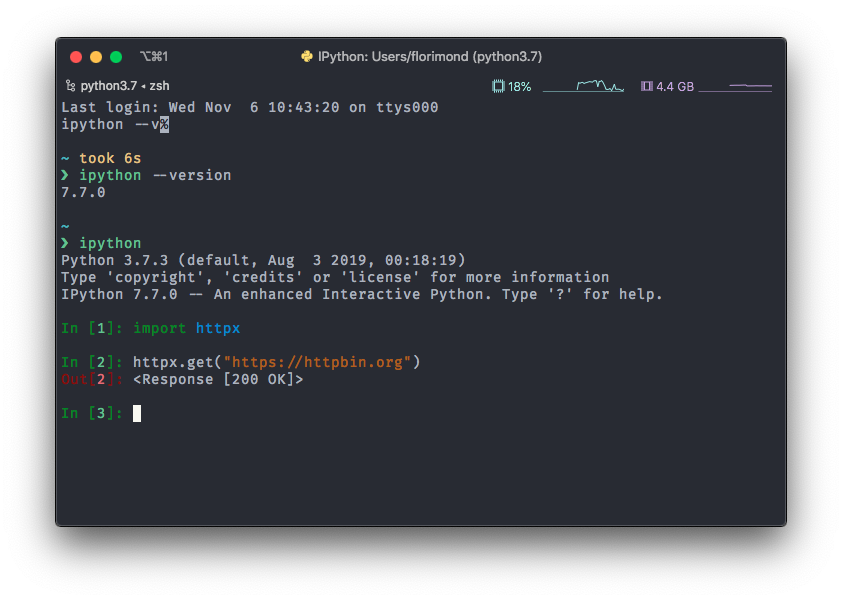The height and width of the screenshot is (600, 842).
Task: Minimize the terminal with the yellow button
Action: 95,57
